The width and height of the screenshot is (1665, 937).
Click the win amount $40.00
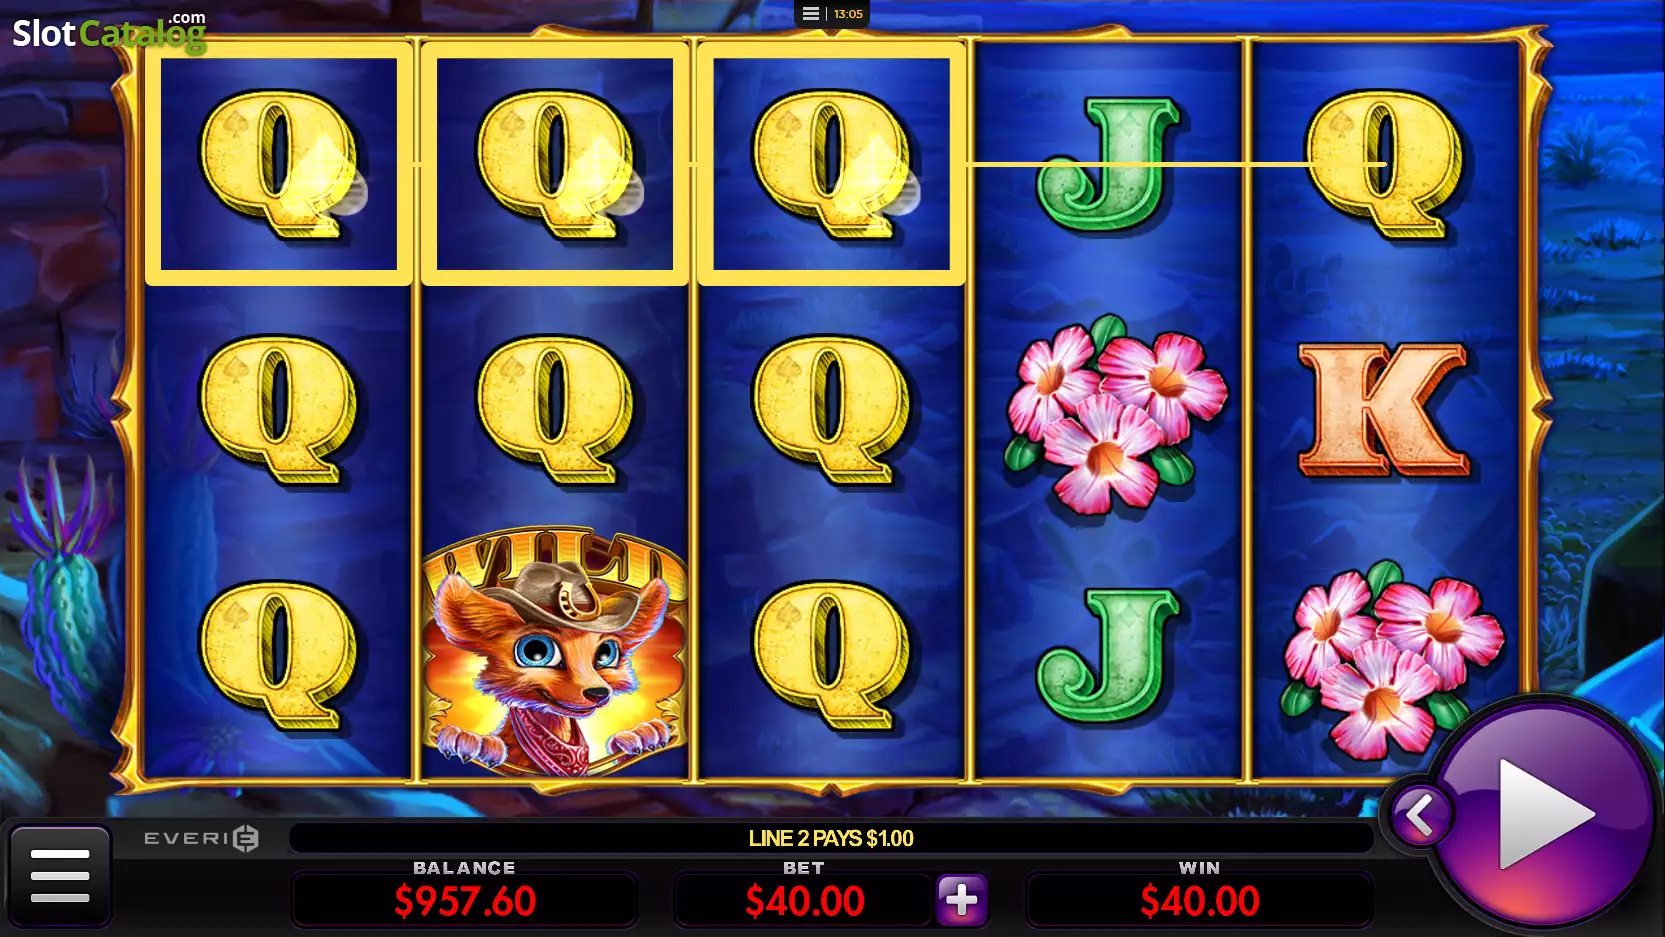(x=1199, y=901)
